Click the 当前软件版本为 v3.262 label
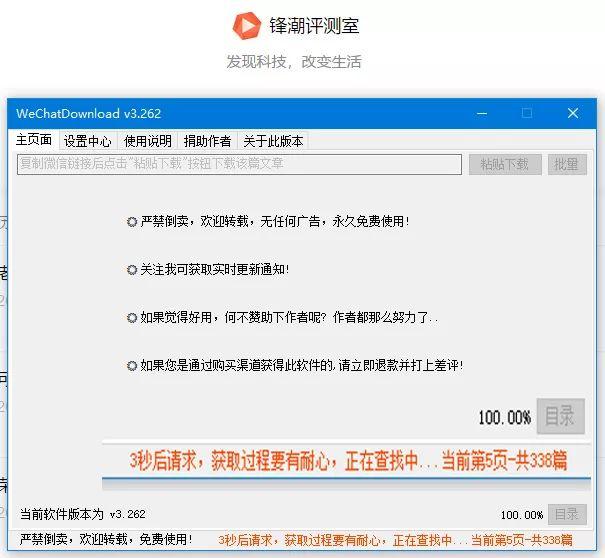 tap(83, 514)
